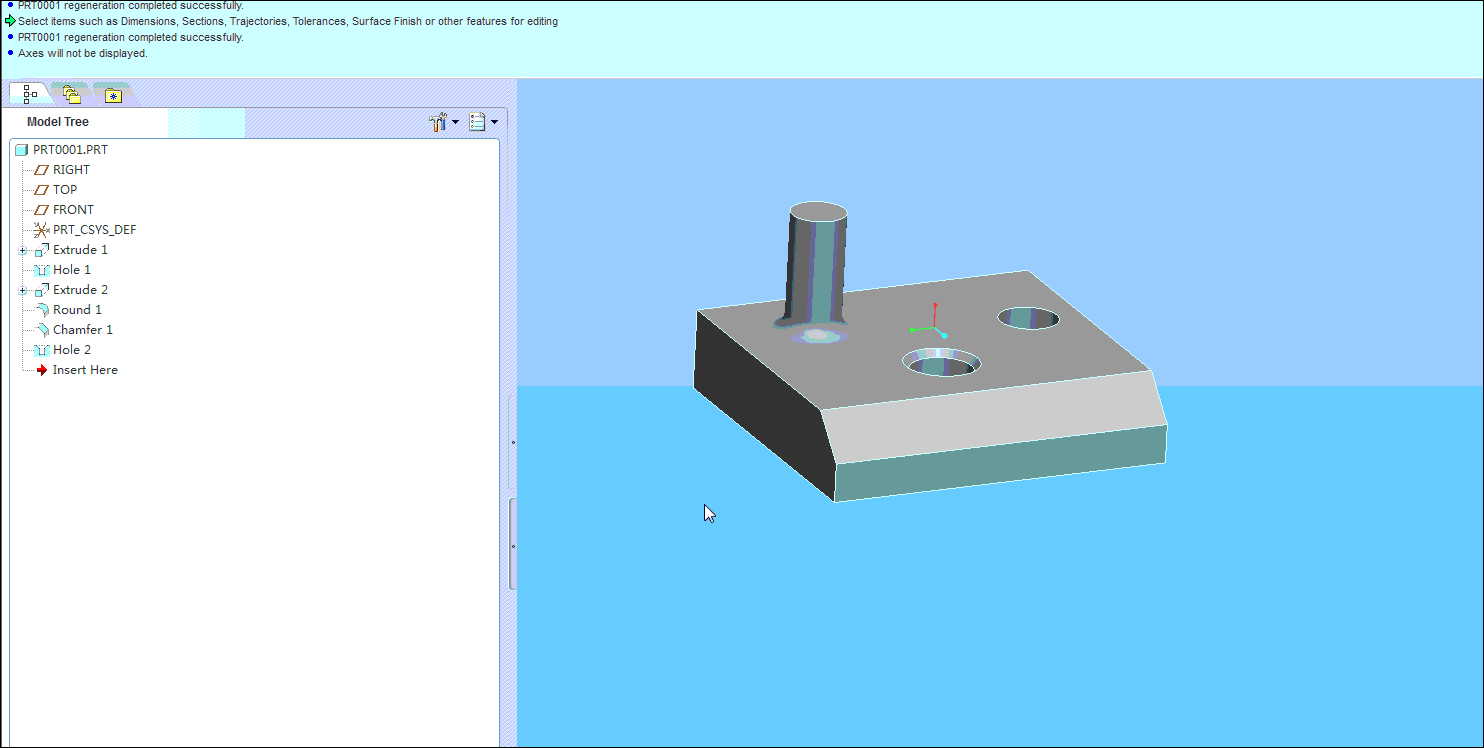Select the RIGHT datum plane icon
Screen dimensions: 1484x748
pyautogui.click(x=41, y=170)
